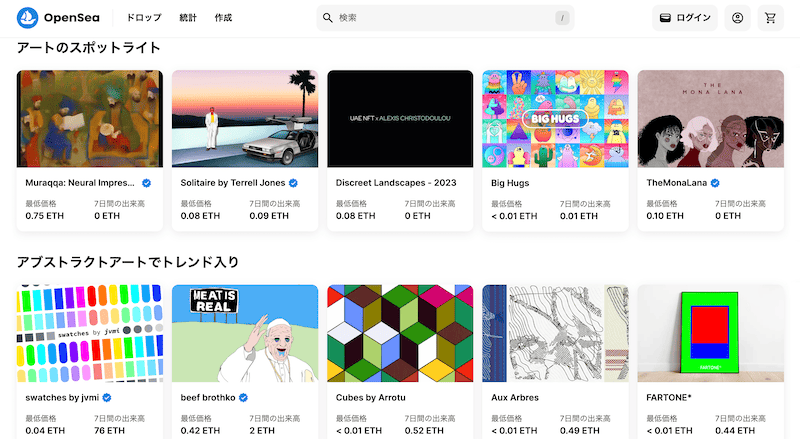Open Cubes by Arrotu geometric image
800x439 pixels.
[400, 333]
